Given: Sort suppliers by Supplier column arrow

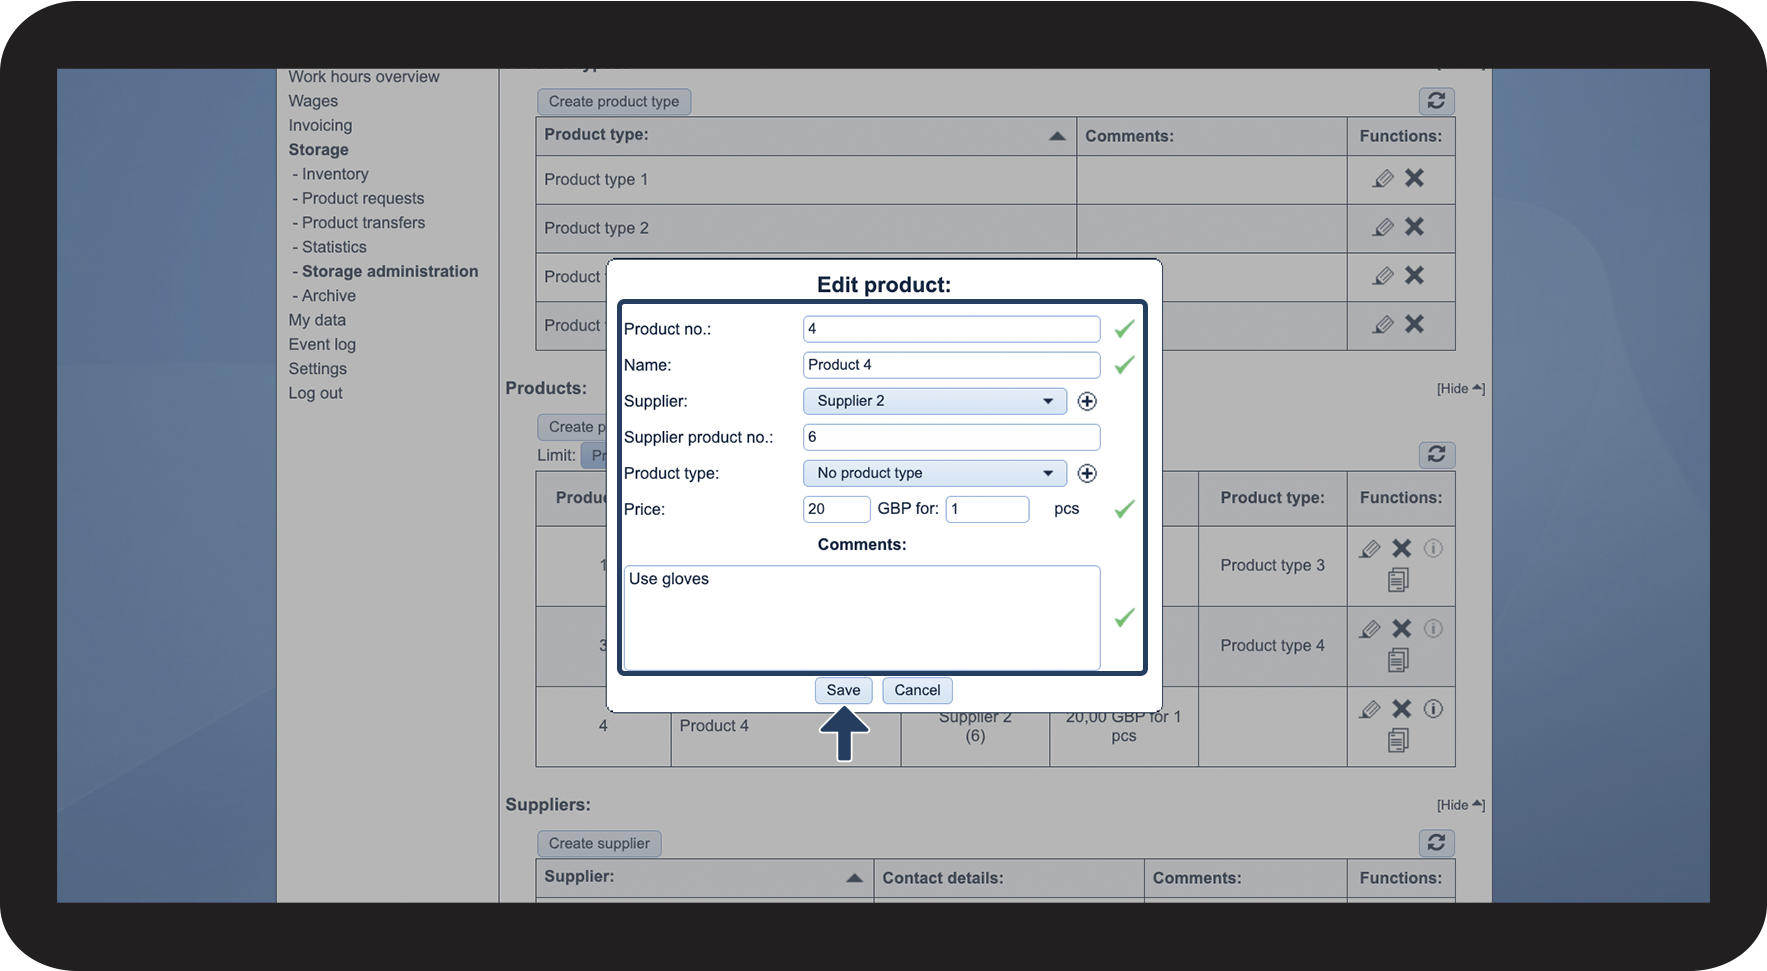Looking at the screenshot, I should coord(854,878).
